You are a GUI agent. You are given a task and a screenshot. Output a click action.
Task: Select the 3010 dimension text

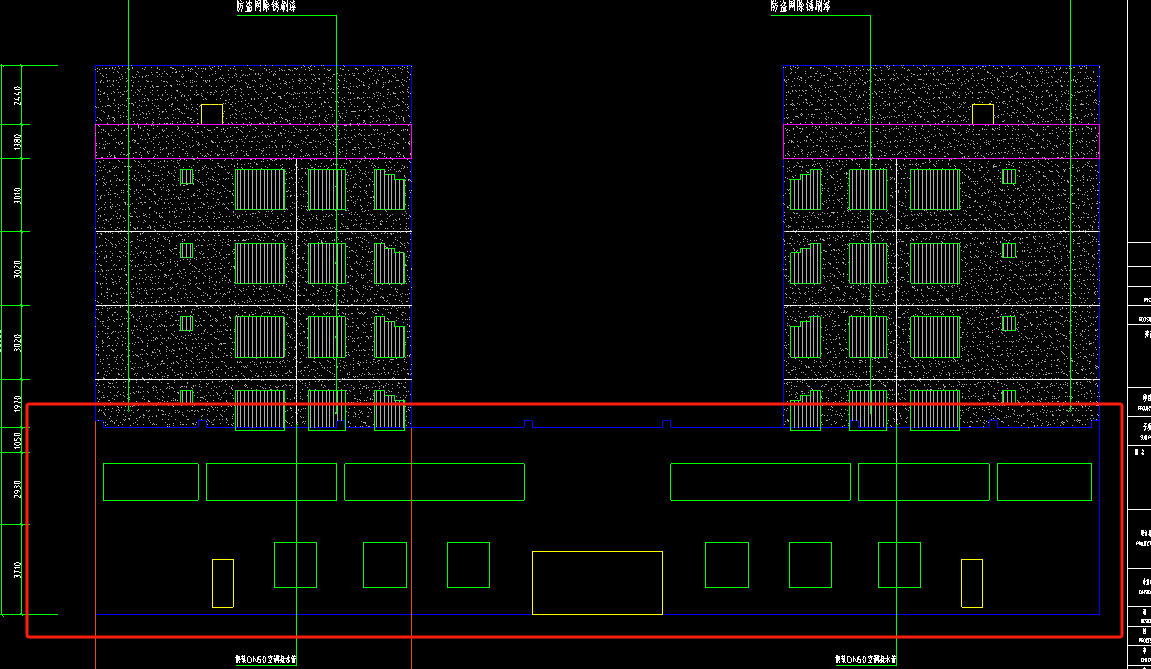(18, 195)
